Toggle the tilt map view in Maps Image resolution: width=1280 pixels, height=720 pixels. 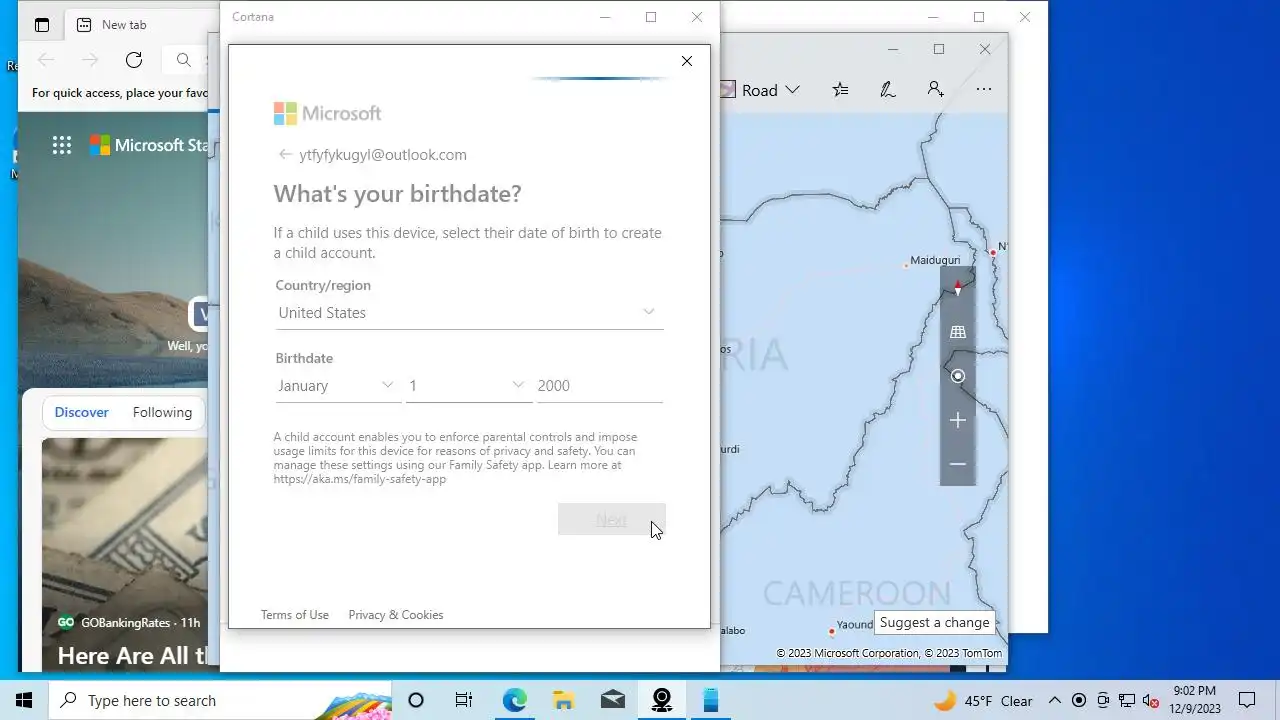tap(958, 332)
